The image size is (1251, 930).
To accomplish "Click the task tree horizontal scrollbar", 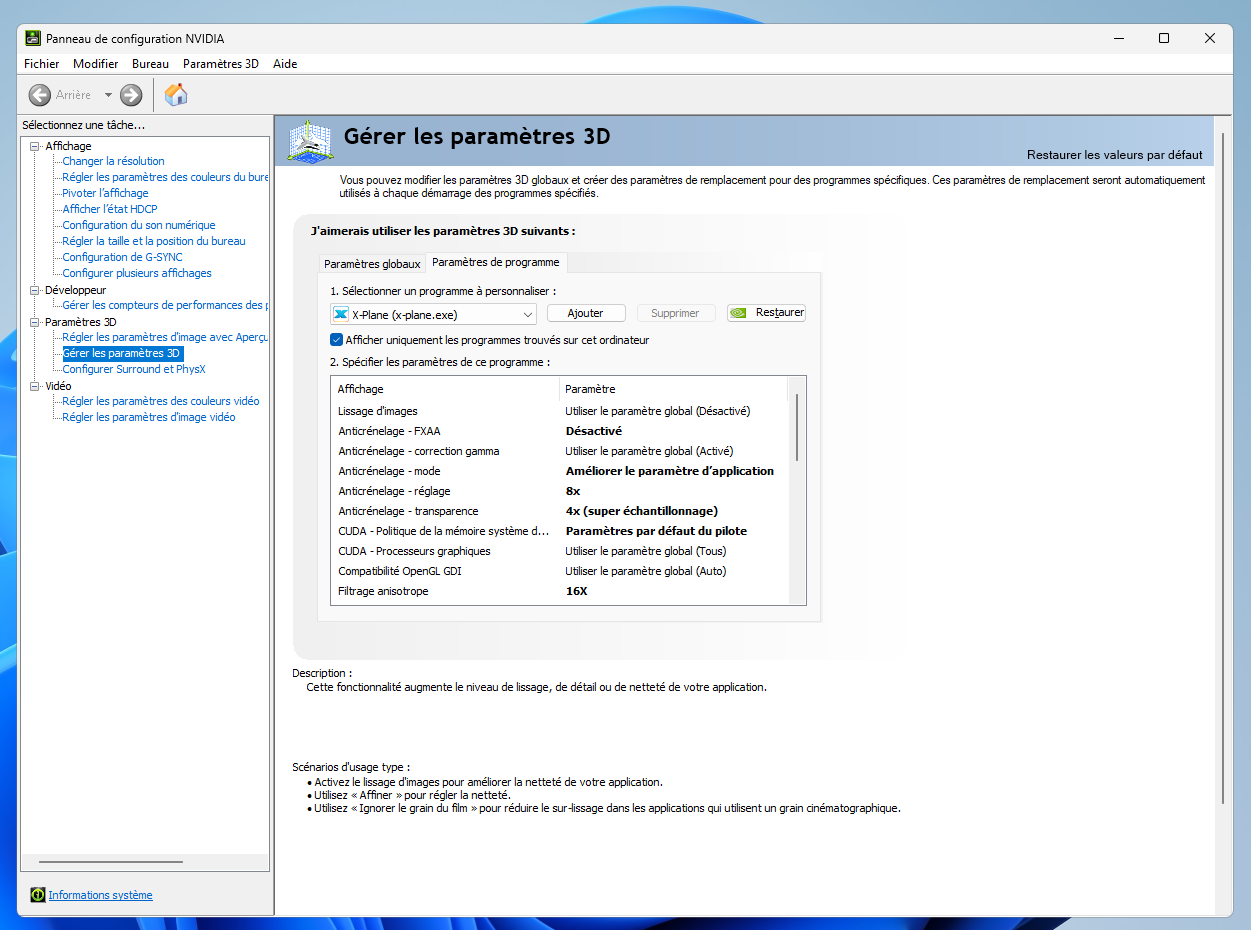I will (110, 862).
